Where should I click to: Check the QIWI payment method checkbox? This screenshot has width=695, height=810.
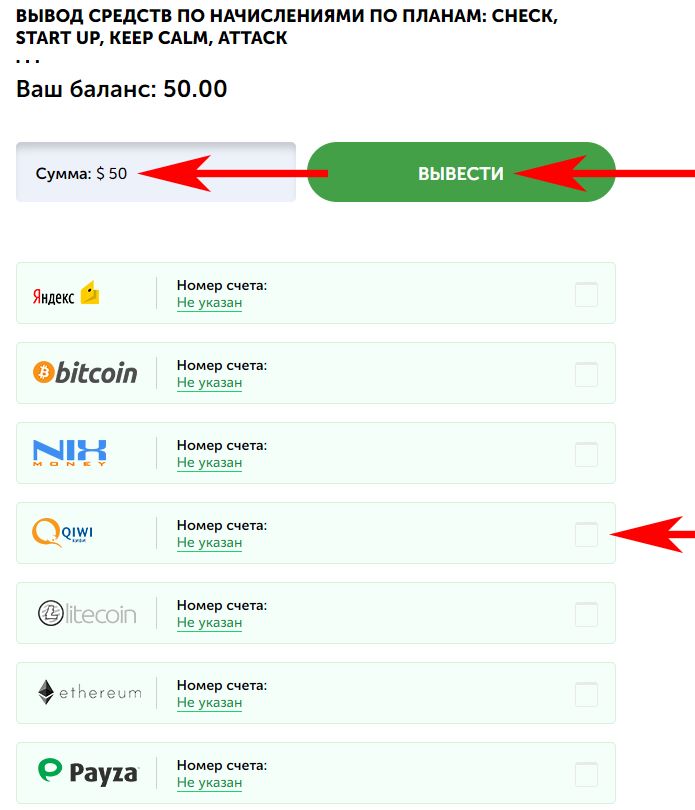point(586,534)
